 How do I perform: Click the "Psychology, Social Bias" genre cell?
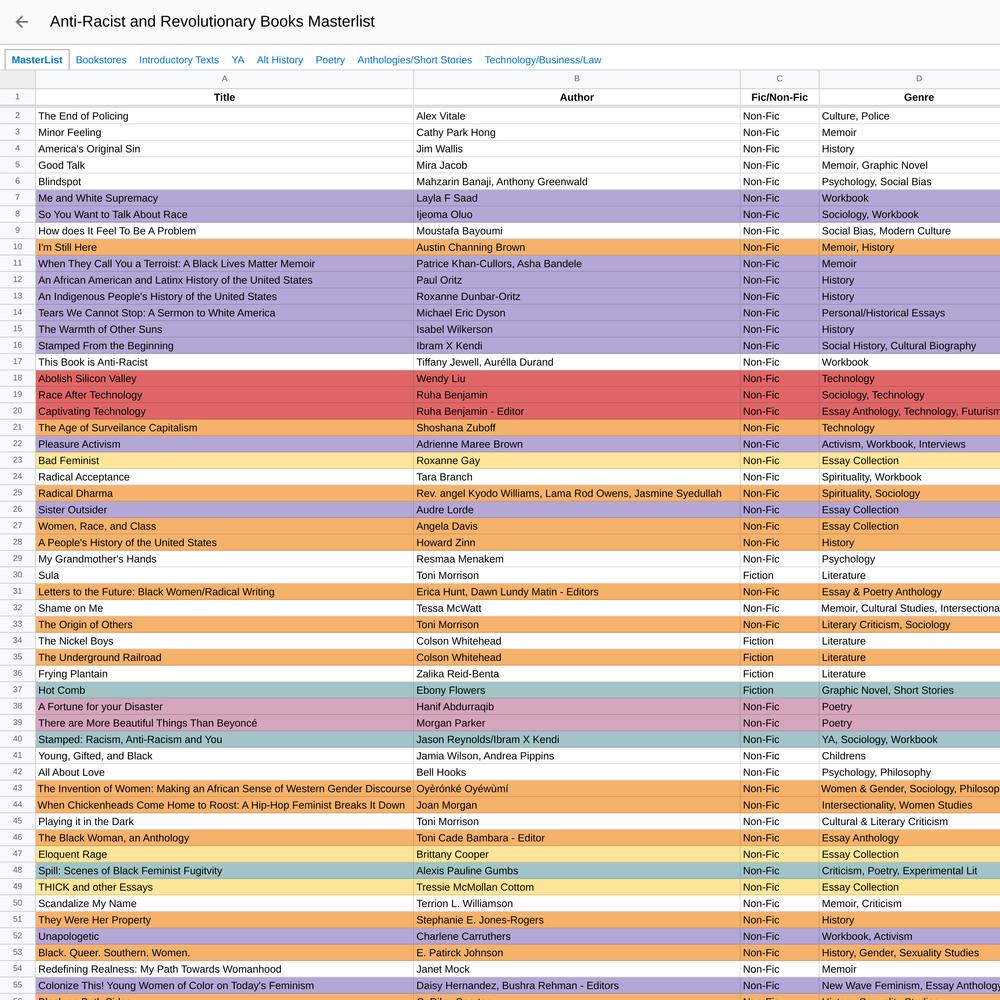pyautogui.click(x=909, y=182)
